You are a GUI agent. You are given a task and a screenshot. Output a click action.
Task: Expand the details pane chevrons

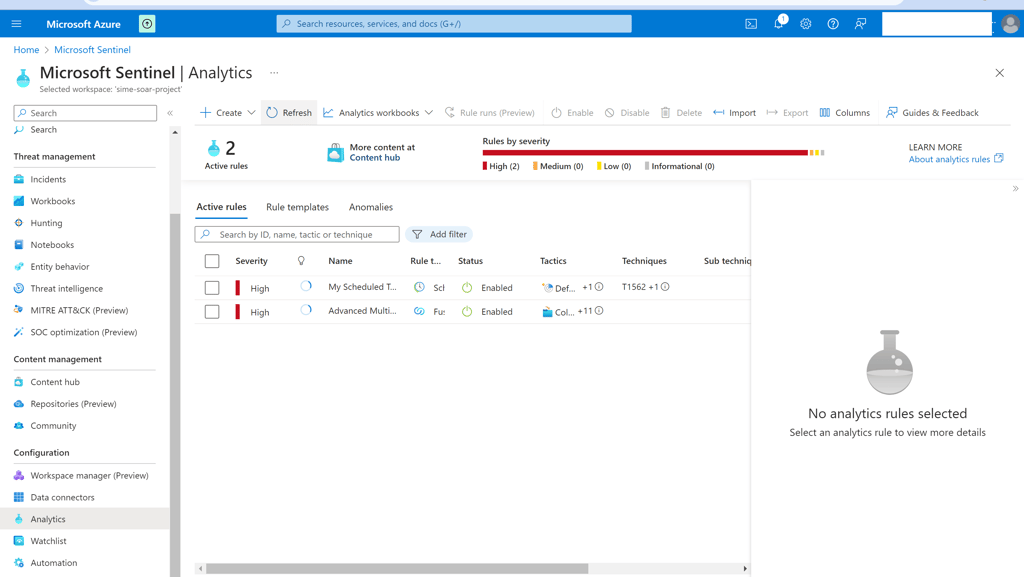tap(1016, 189)
